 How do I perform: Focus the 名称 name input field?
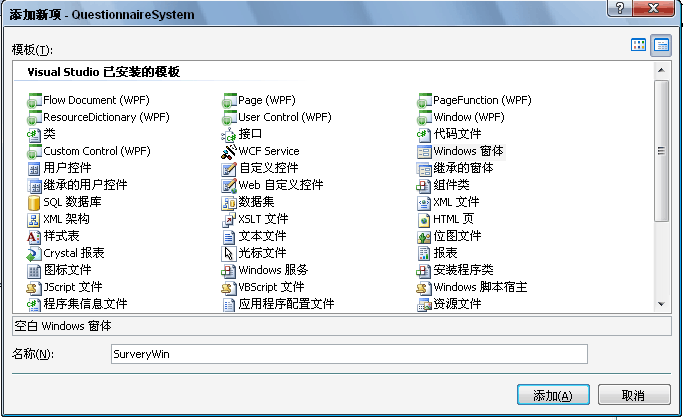click(x=349, y=354)
